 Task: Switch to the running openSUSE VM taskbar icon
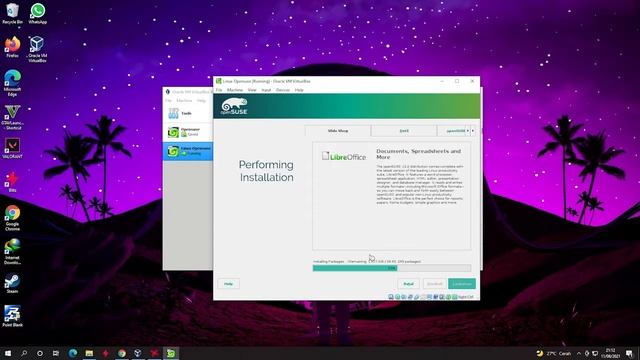click(x=171, y=353)
